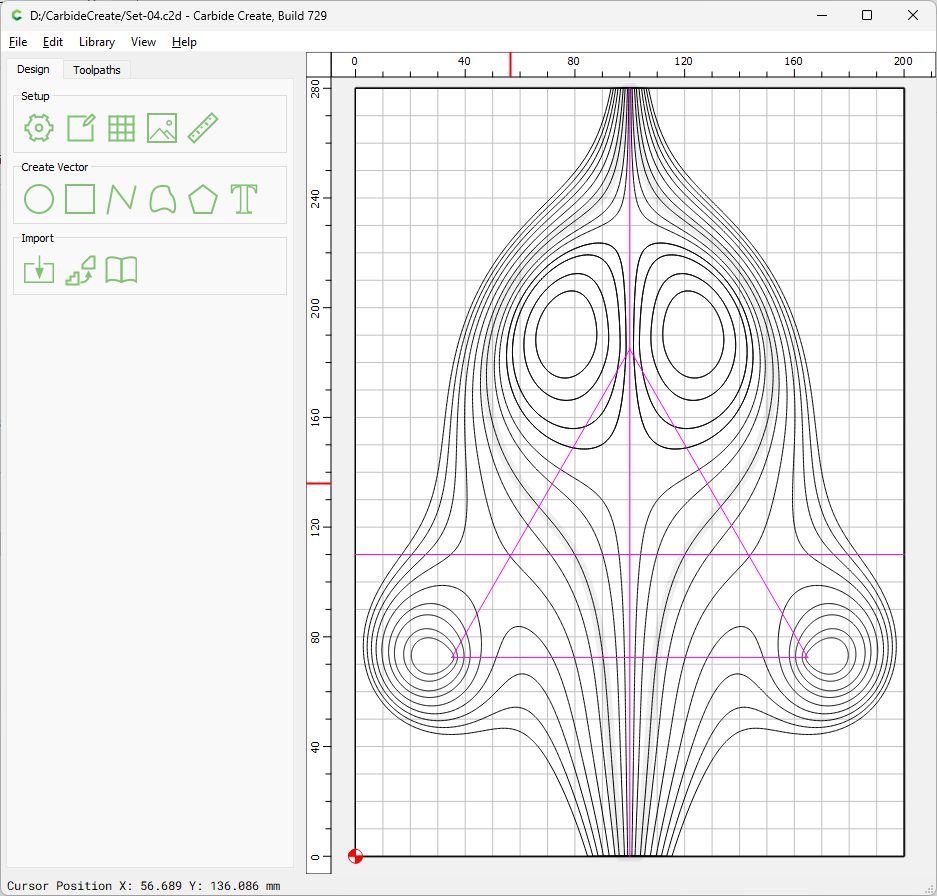Click the red origin marker on the canvas

356,856
